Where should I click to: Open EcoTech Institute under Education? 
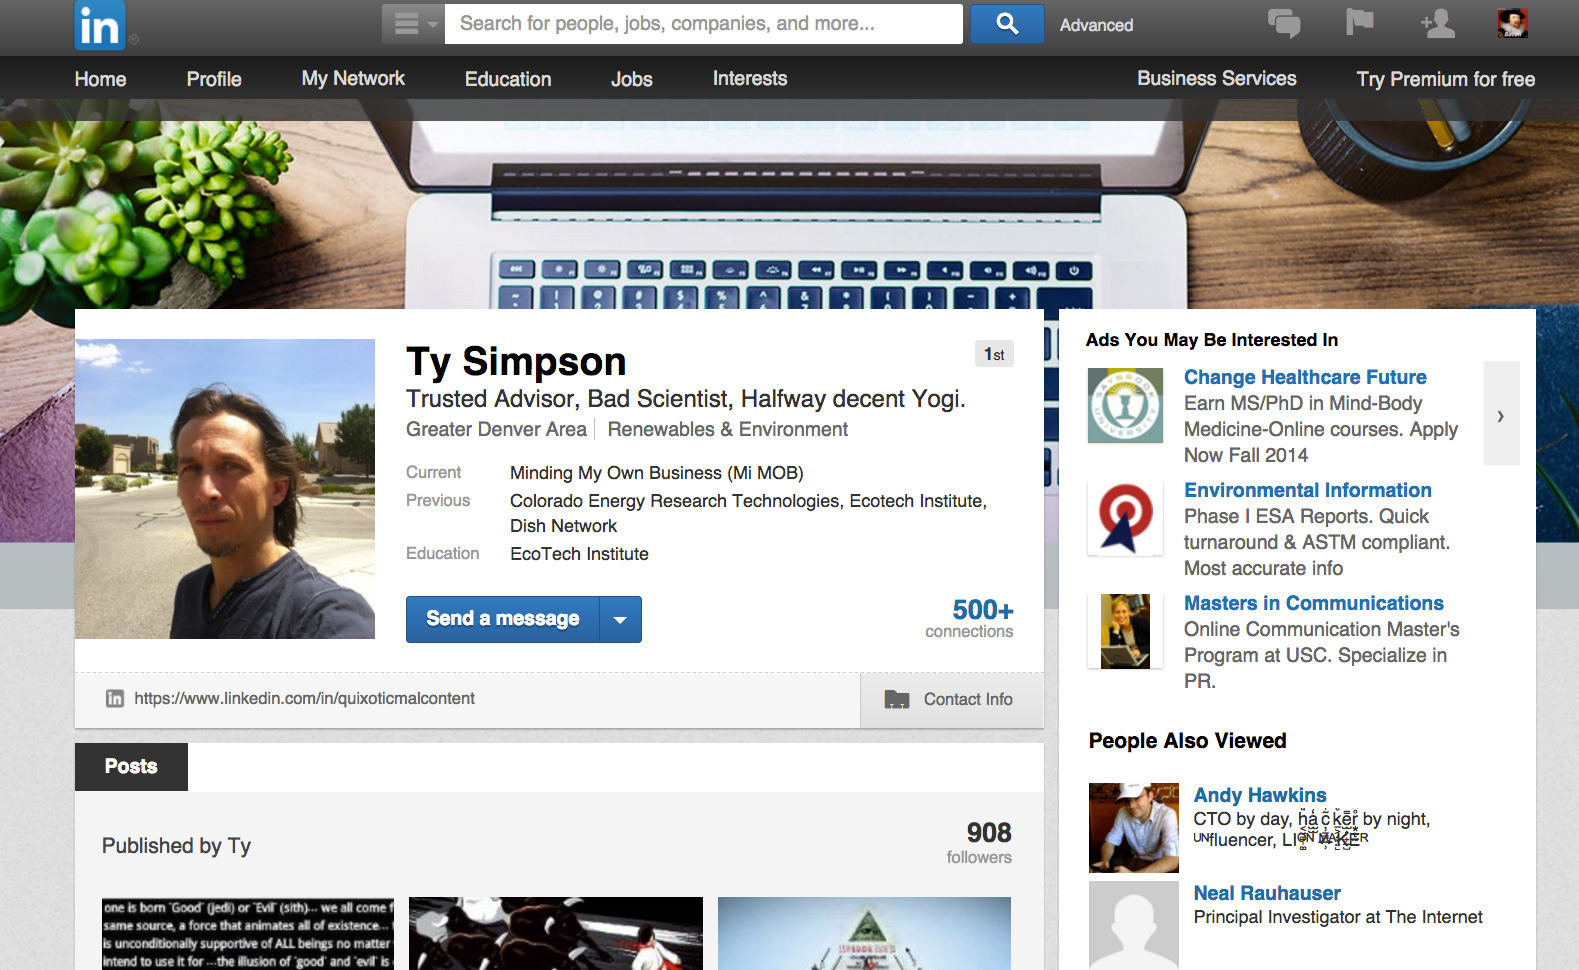click(579, 554)
